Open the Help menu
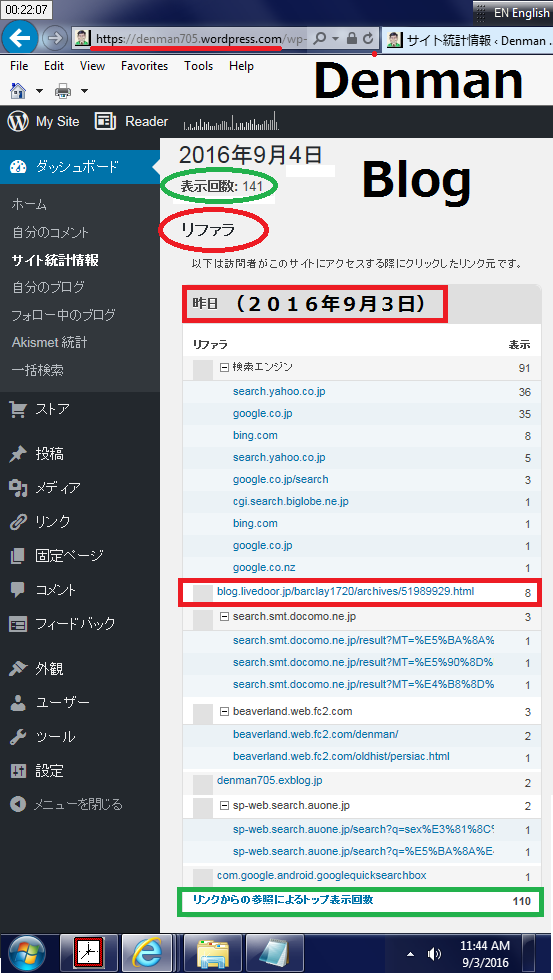 [x=241, y=66]
